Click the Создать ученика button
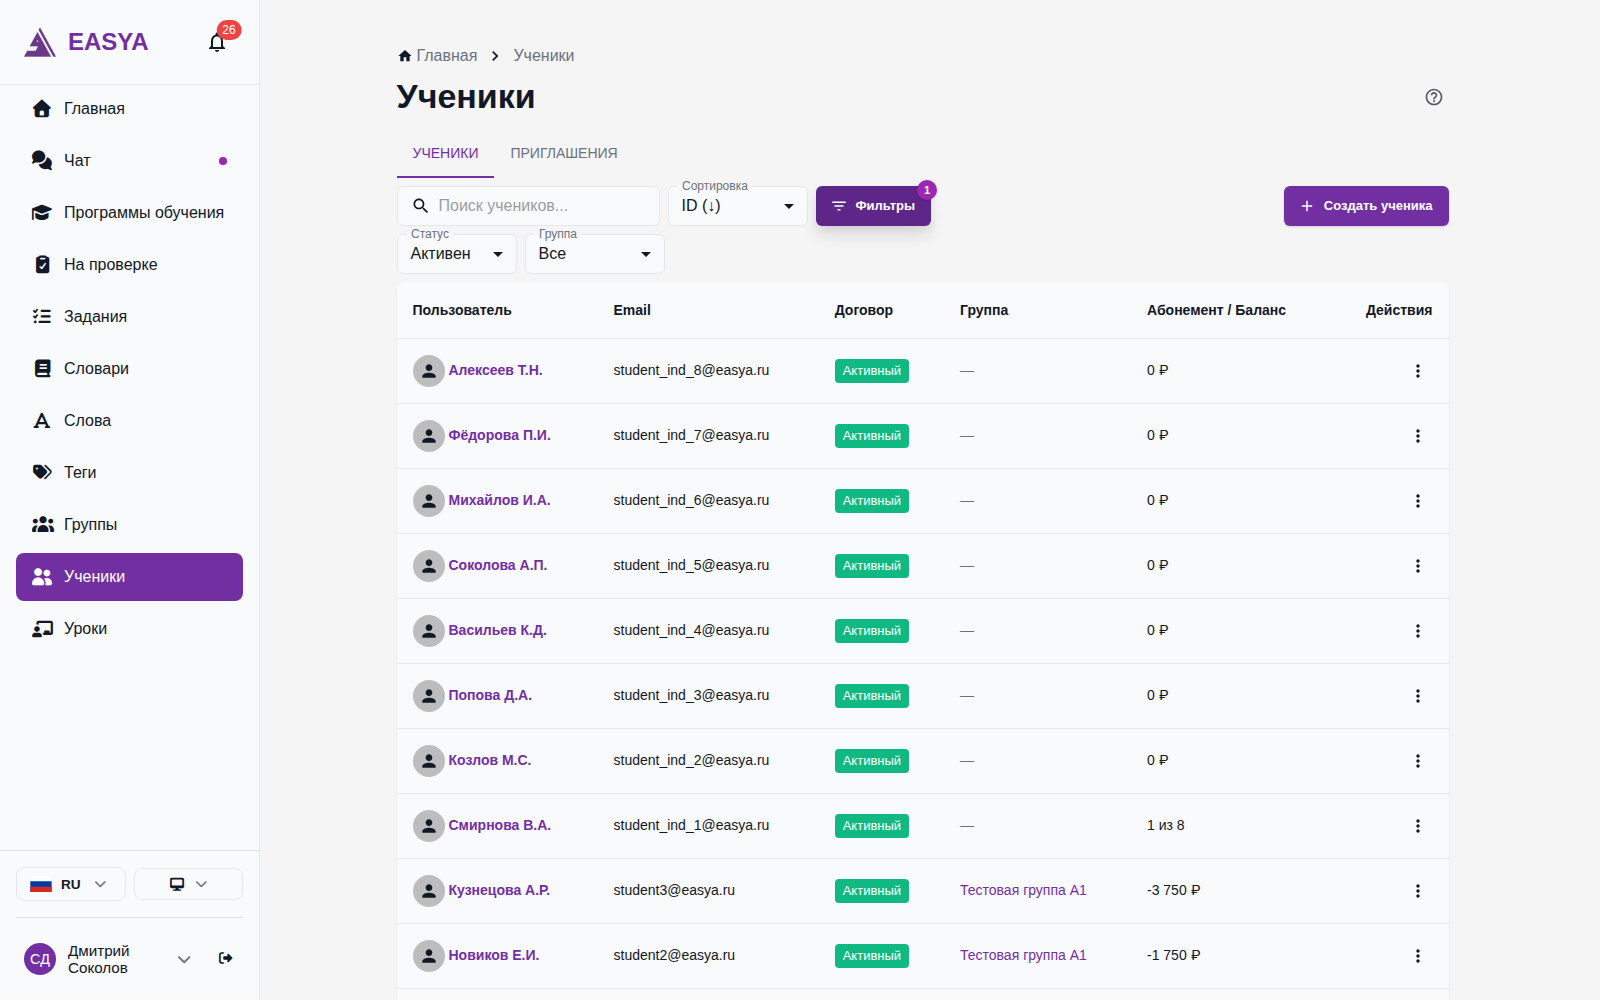 click(1366, 206)
